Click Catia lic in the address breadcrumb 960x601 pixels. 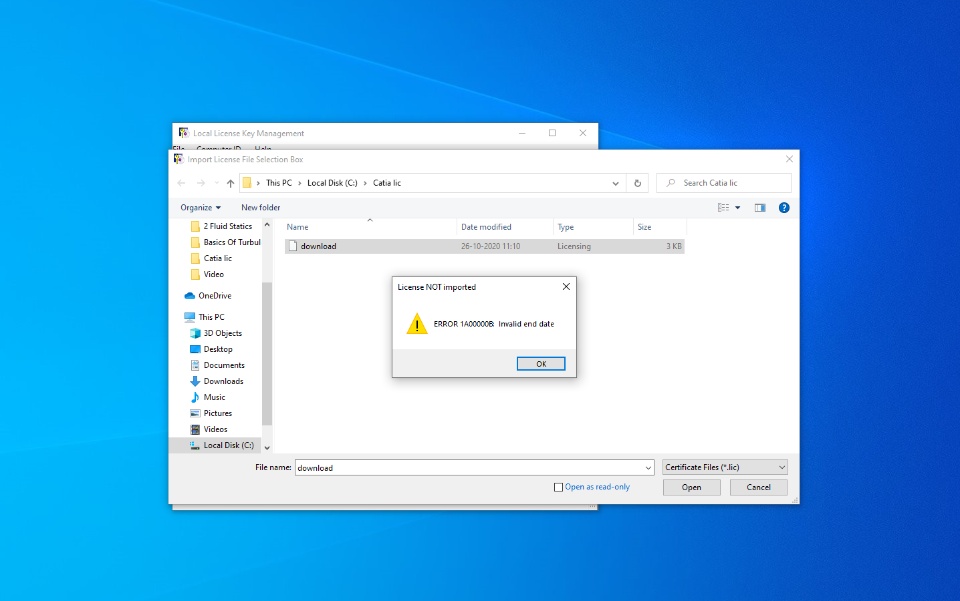(x=387, y=183)
